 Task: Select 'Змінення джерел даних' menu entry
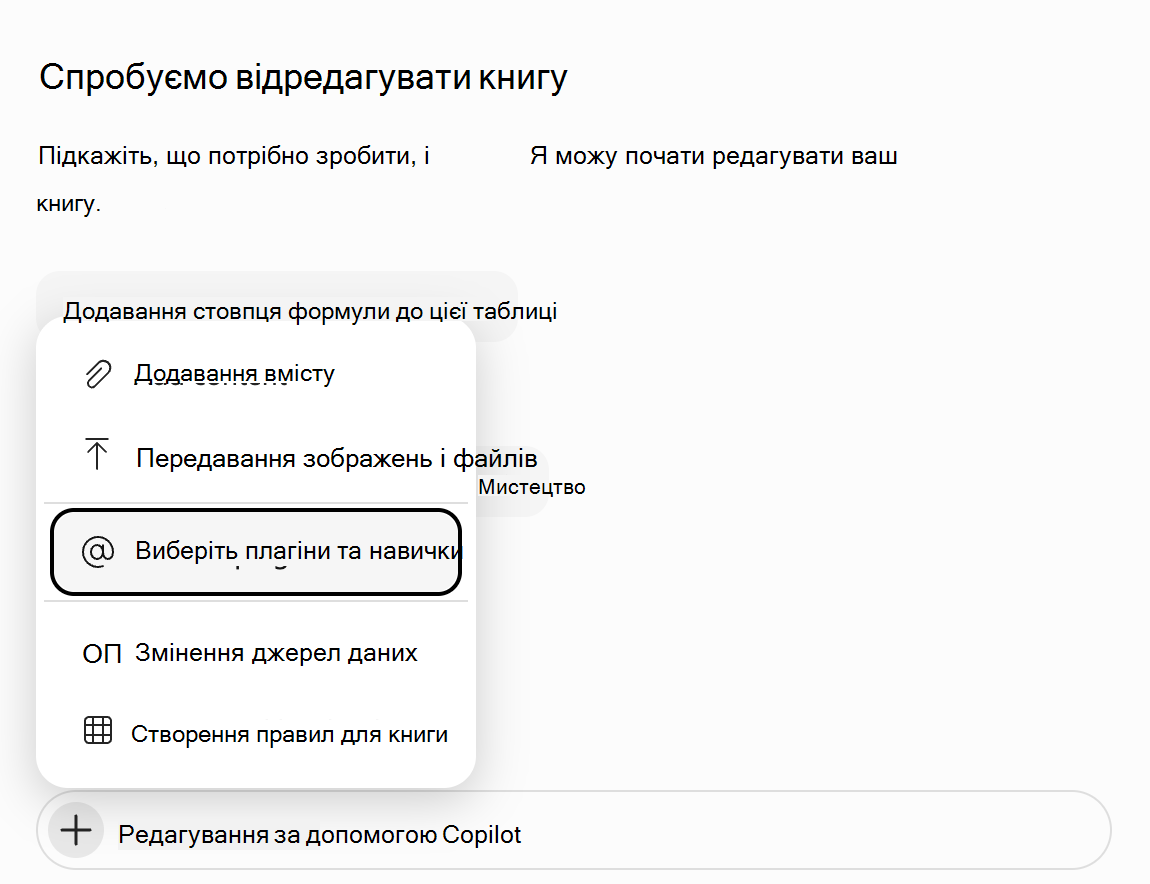[256, 652]
